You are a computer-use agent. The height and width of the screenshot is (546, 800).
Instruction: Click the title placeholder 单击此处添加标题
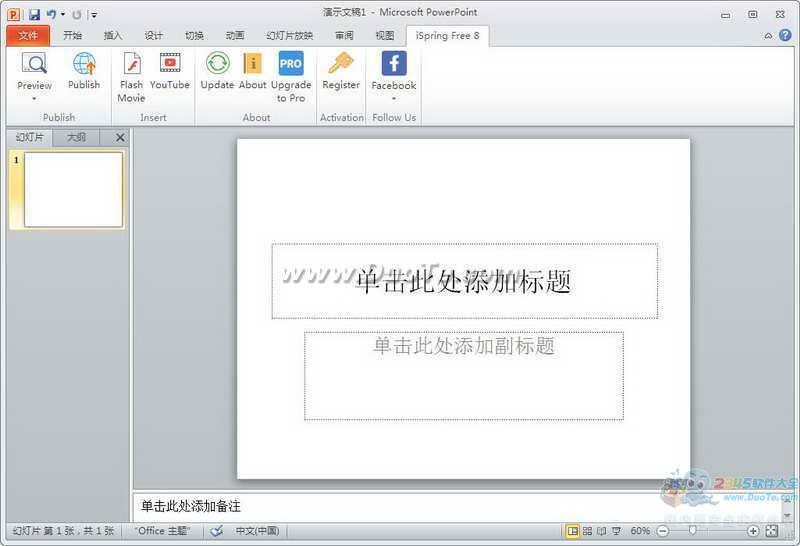tap(464, 281)
